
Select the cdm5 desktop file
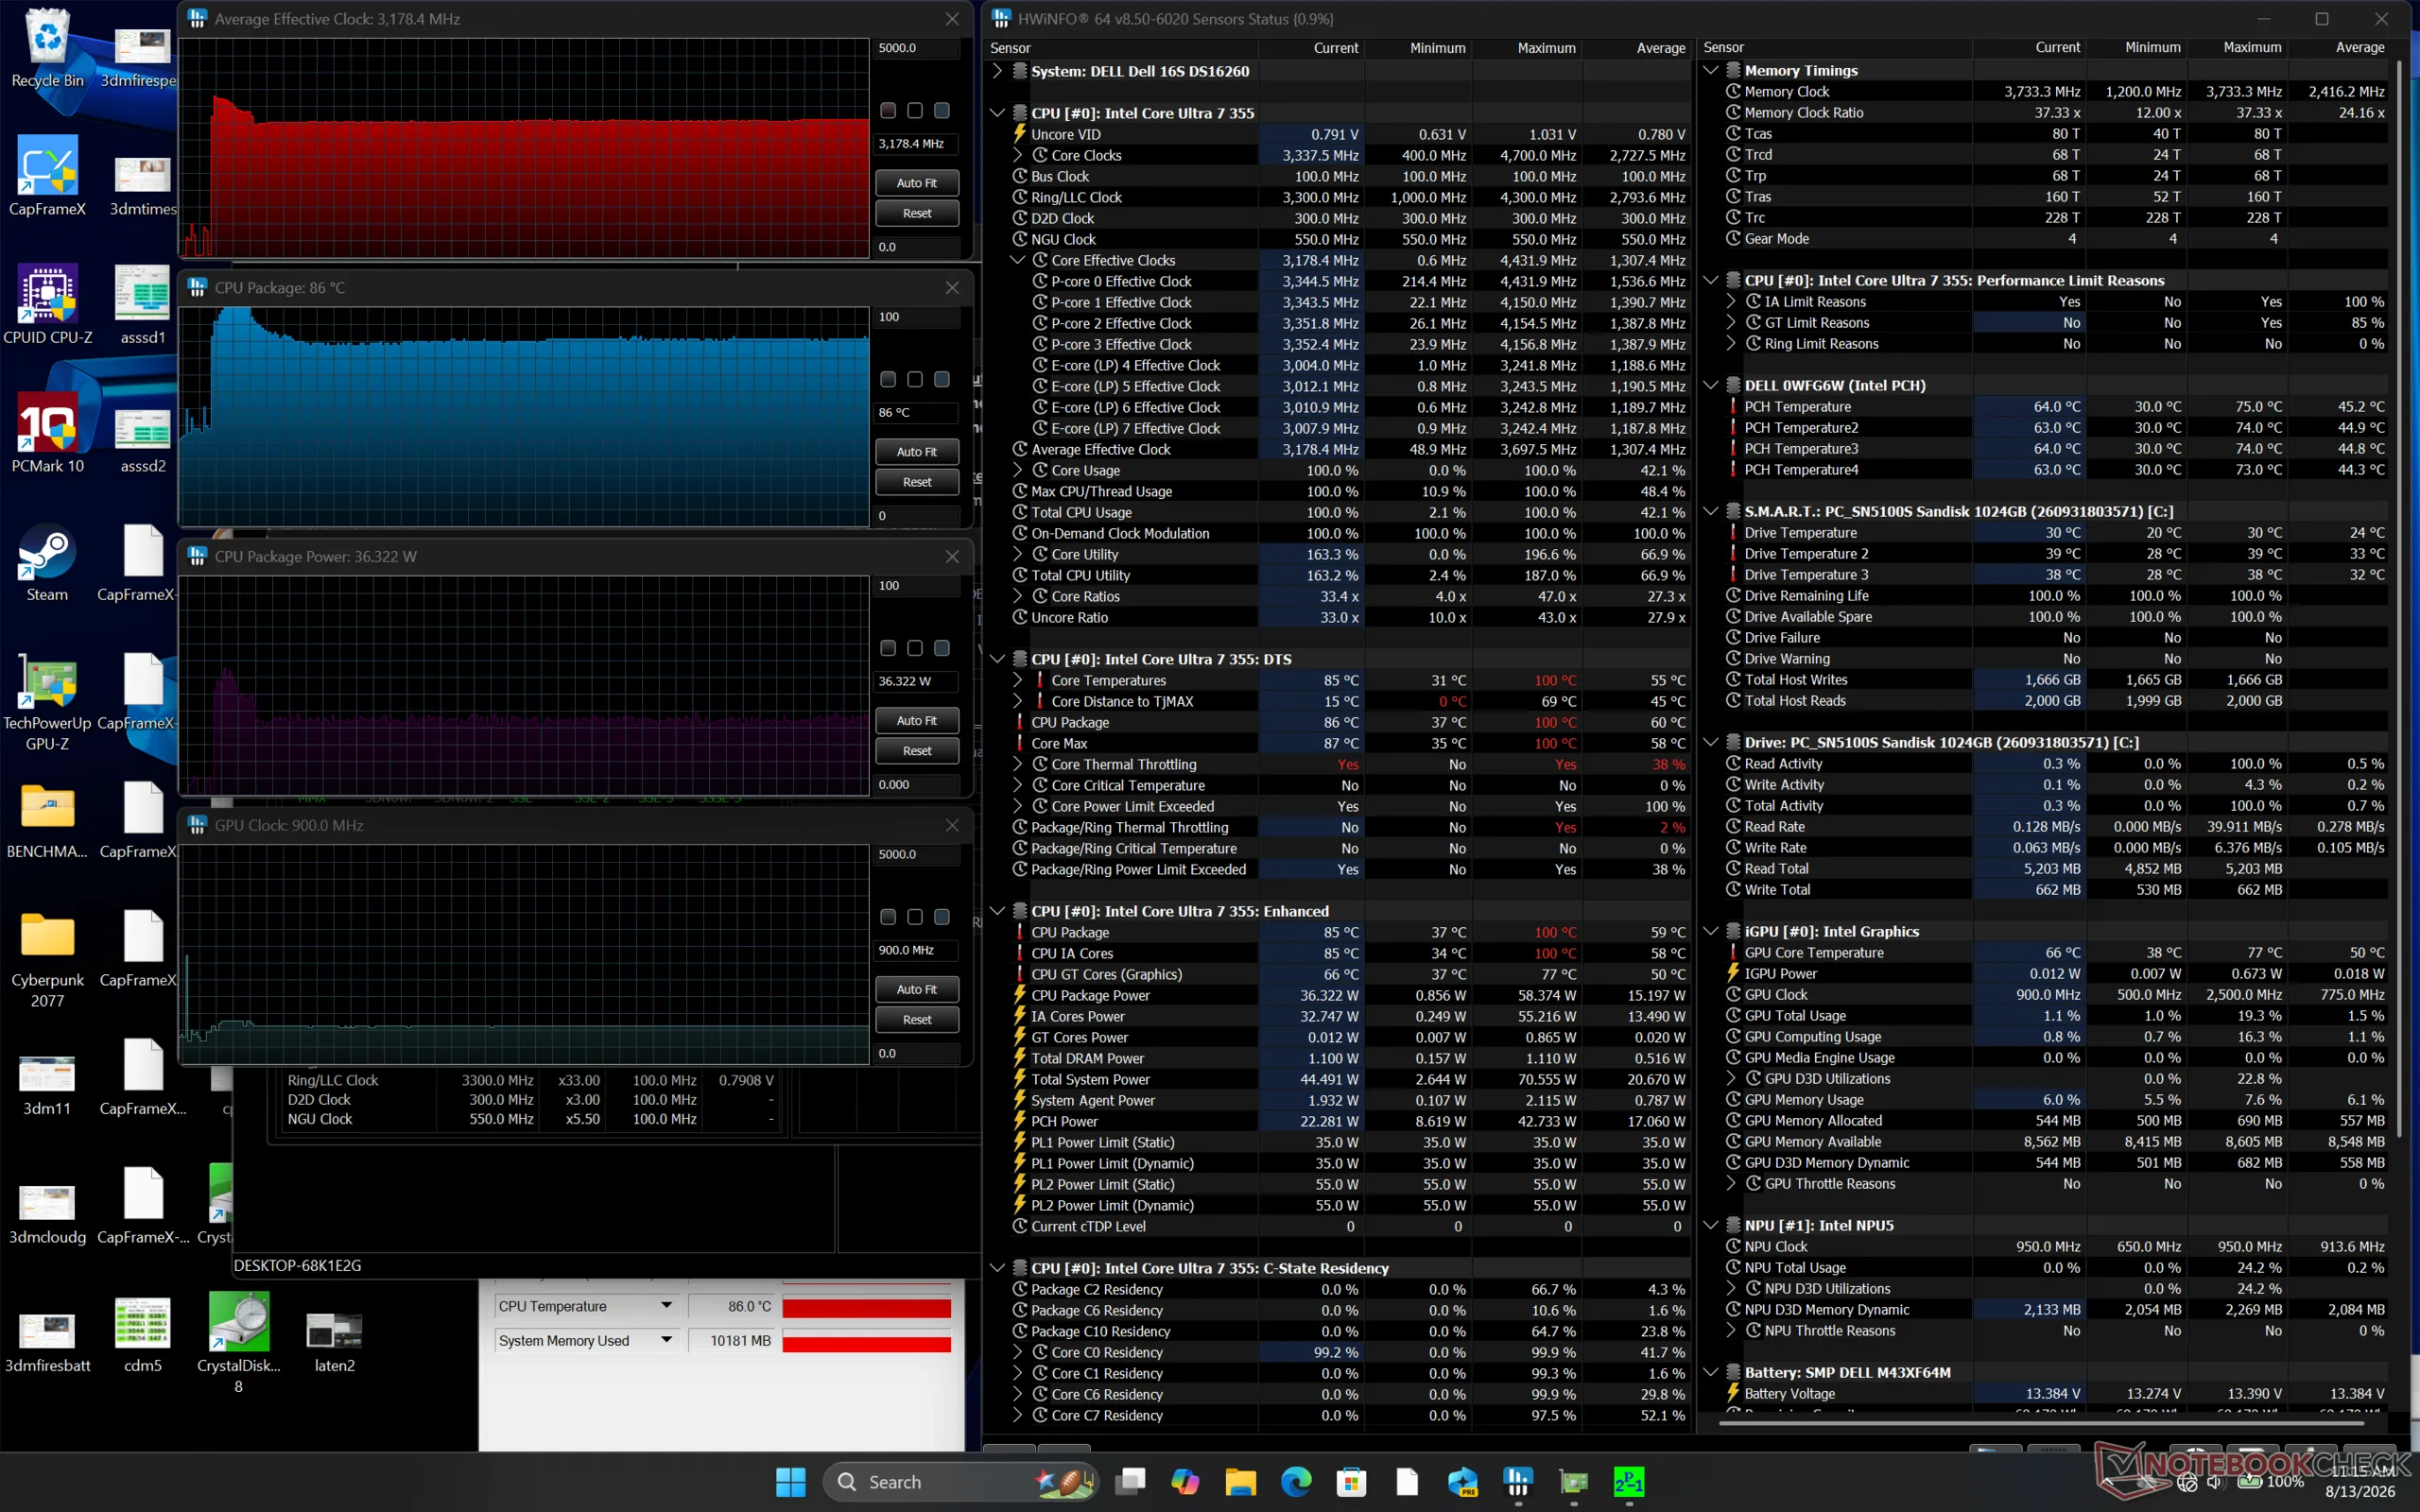coord(143,1333)
